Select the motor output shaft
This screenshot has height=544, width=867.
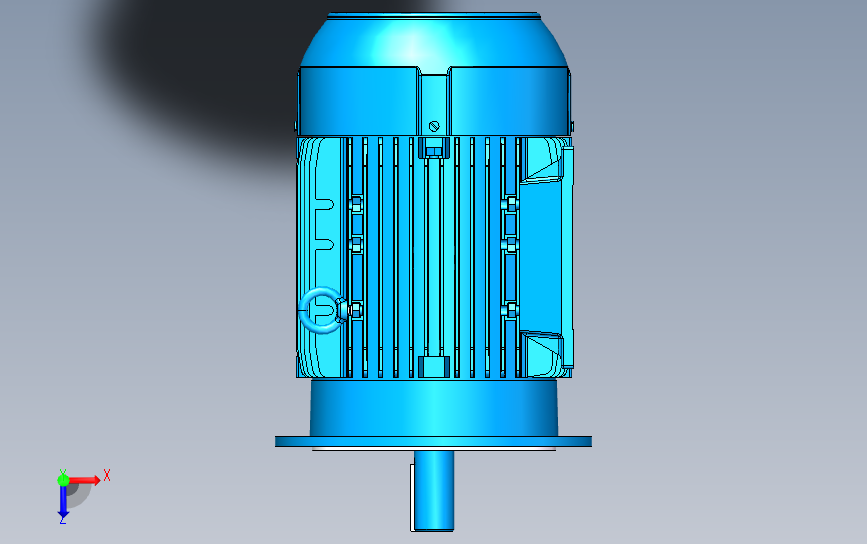coord(434,491)
